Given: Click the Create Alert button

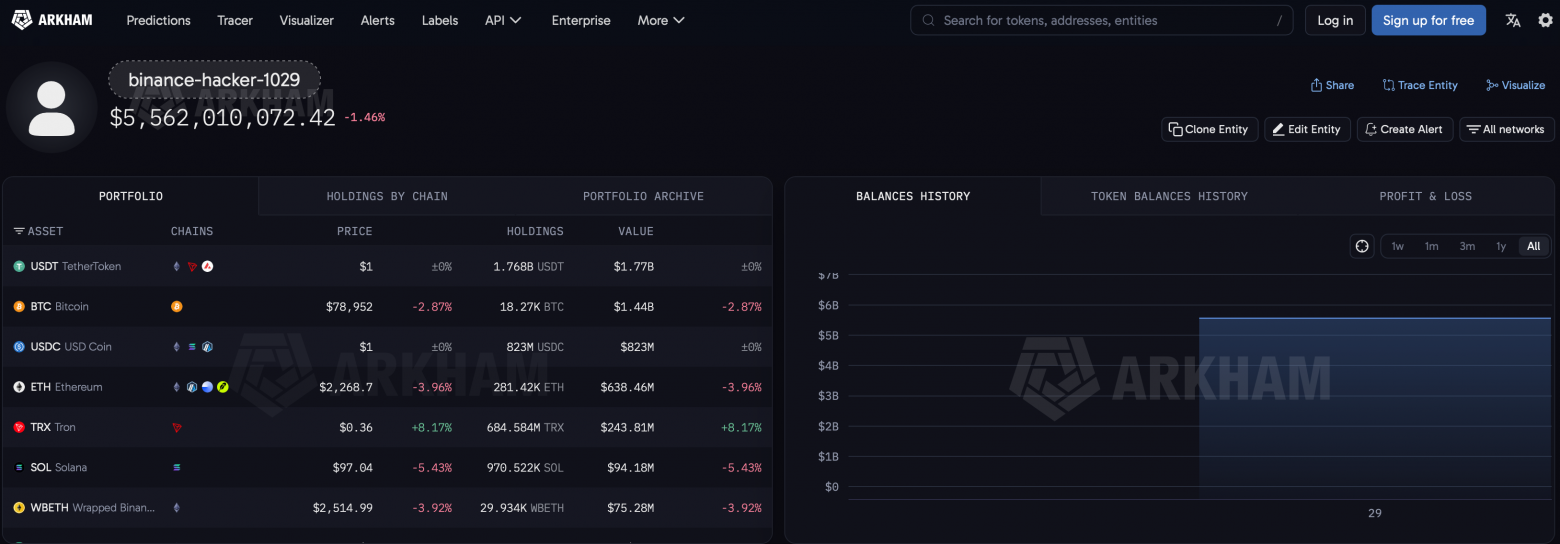Looking at the screenshot, I should coord(1405,129).
